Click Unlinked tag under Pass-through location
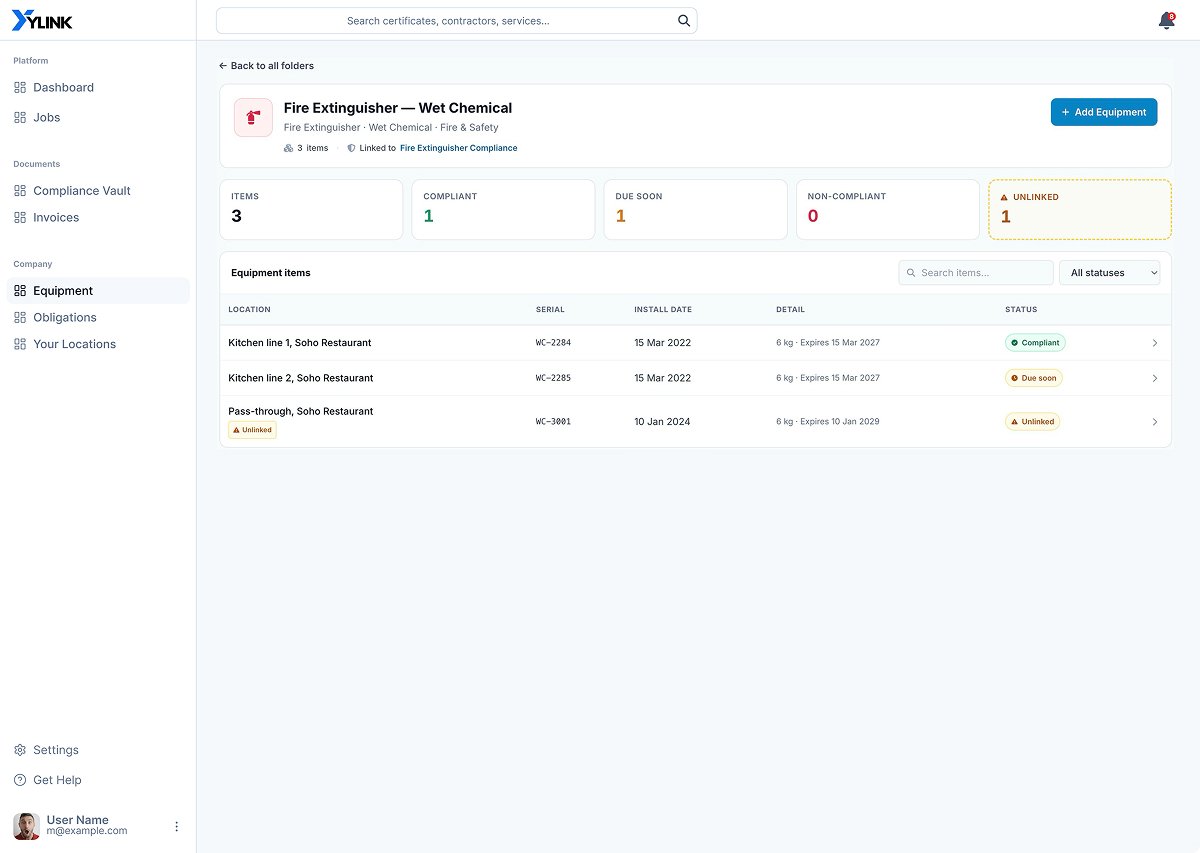Screen dimensions: 1200x853 point(252,430)
